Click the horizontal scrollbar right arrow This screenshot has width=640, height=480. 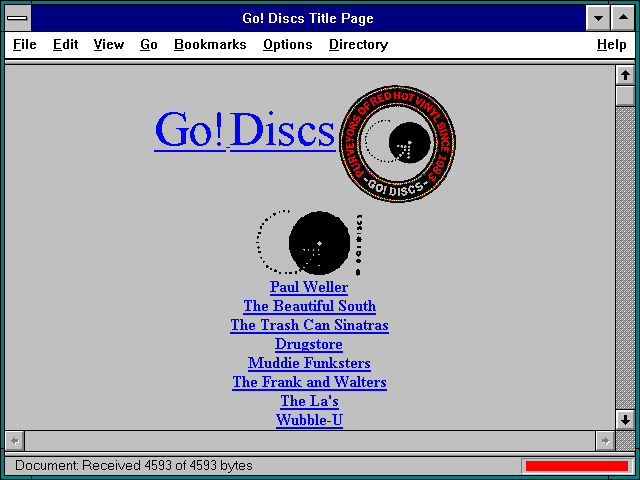click(605, 441)
